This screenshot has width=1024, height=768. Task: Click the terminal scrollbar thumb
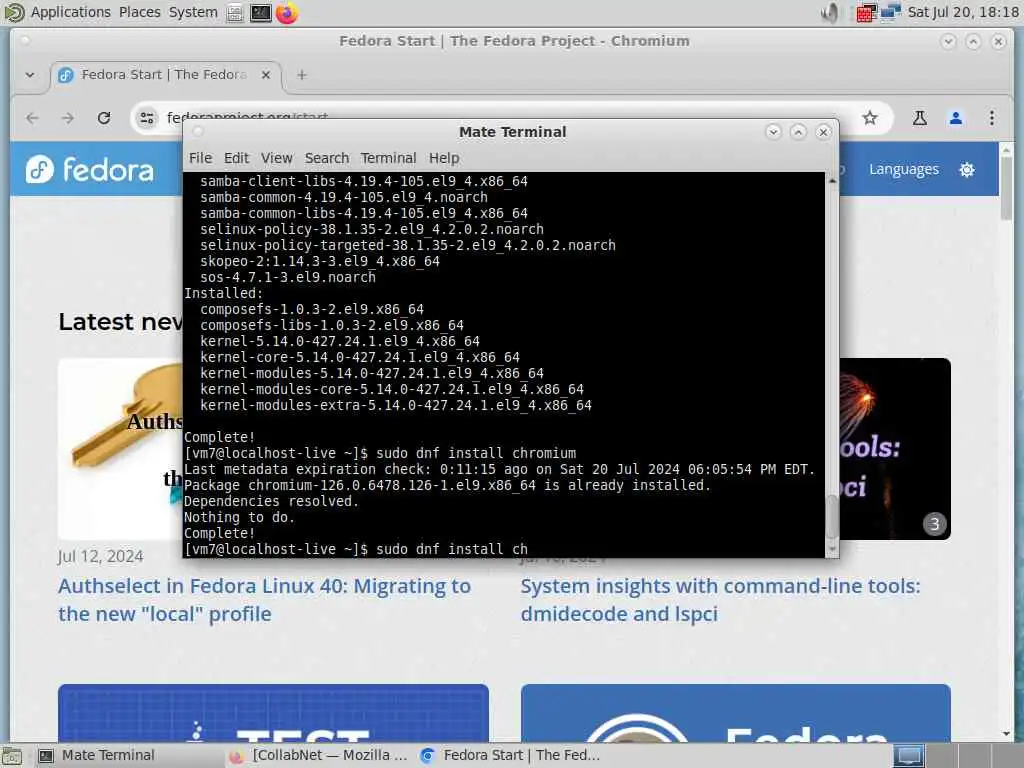click(x=832, y=517)
